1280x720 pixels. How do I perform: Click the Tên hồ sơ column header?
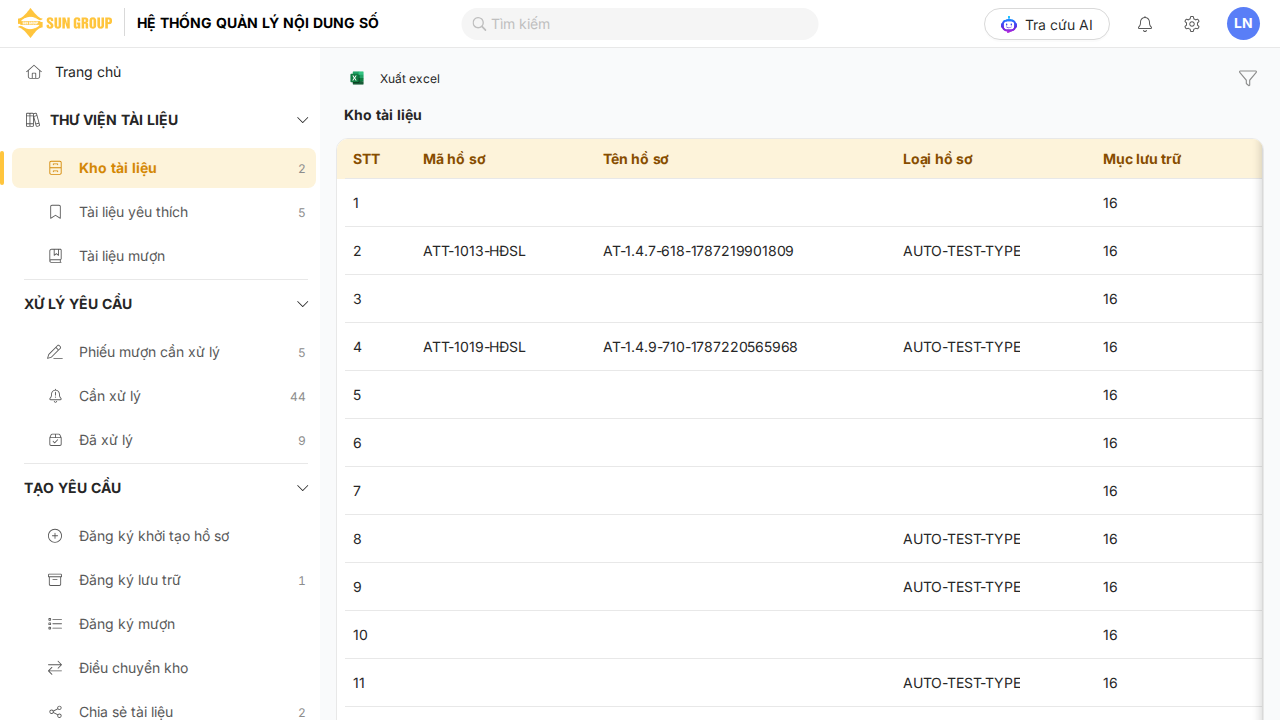636,159
